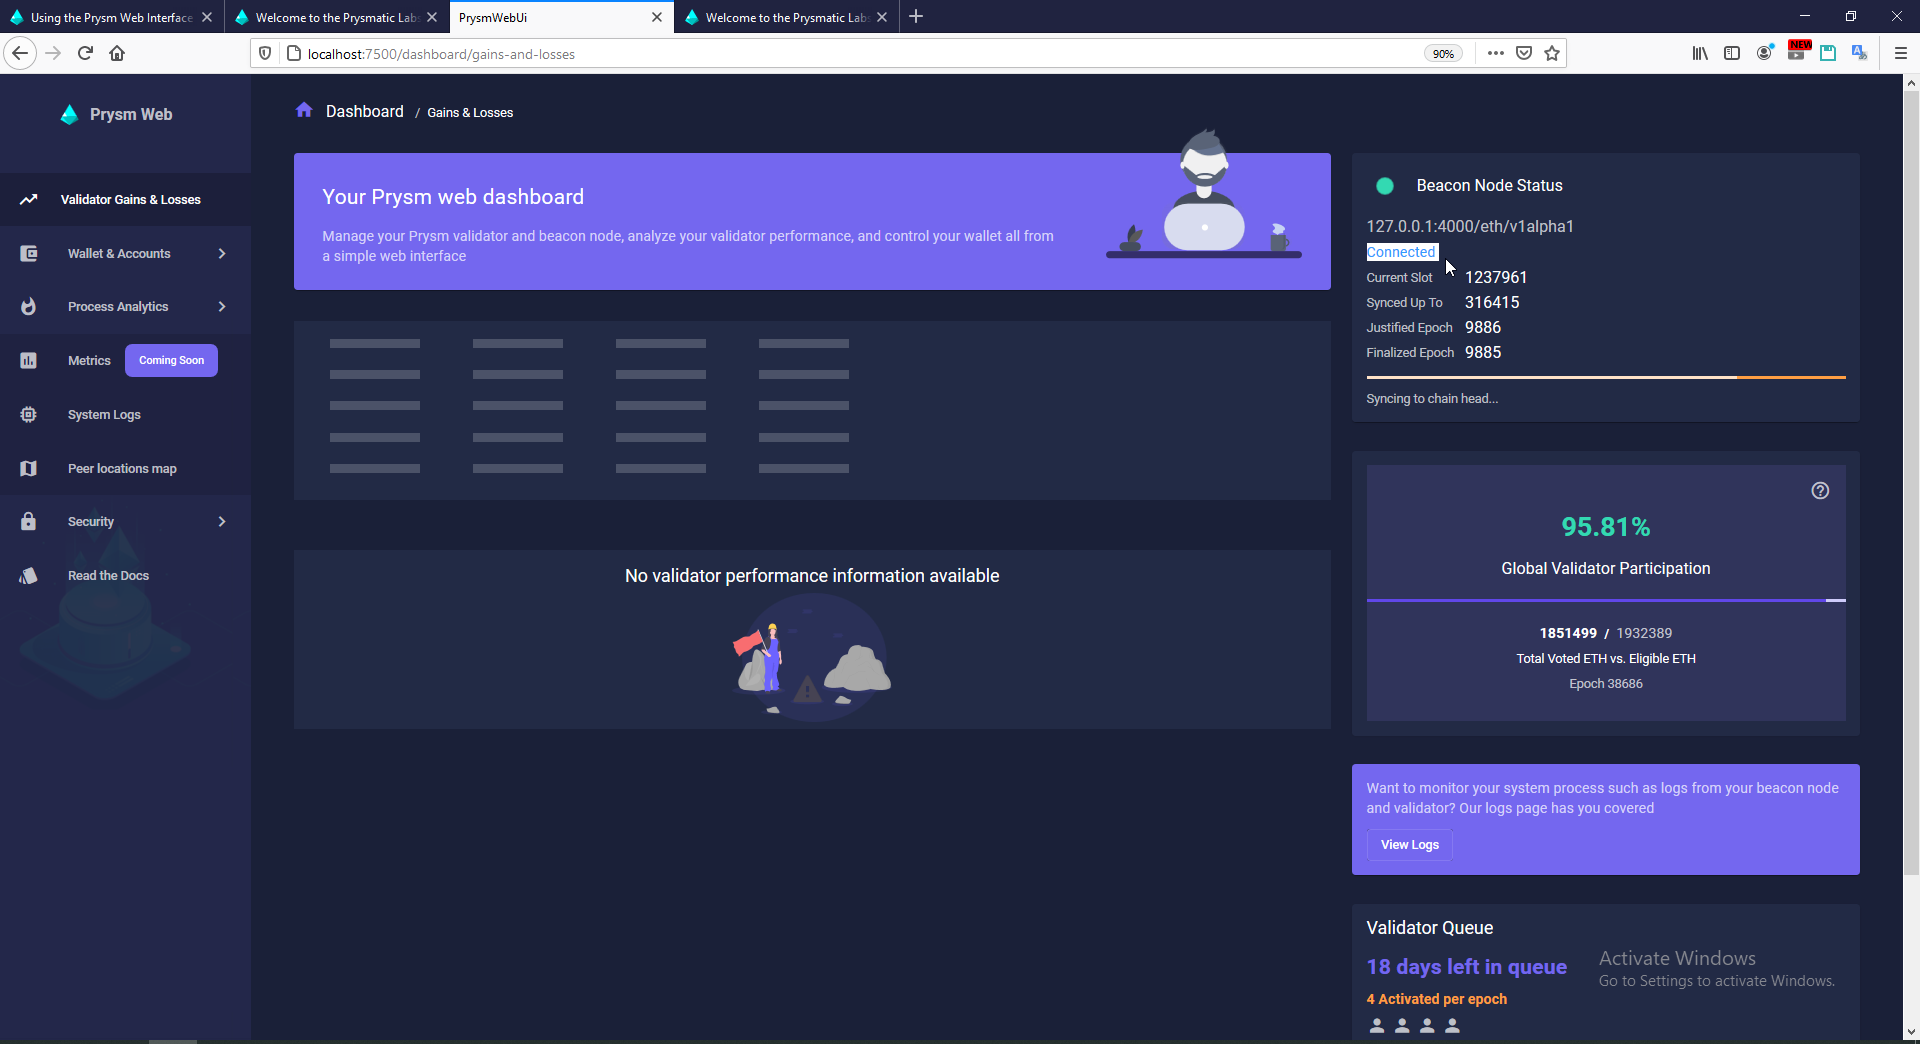
Task: Open page actions three-dot menu
Action: 1495,54
